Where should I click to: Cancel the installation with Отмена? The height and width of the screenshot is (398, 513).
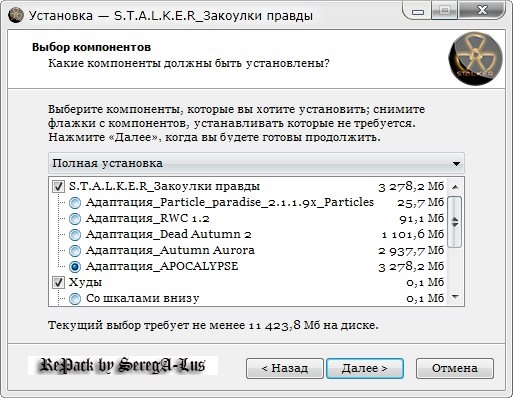tap(455, 368)
